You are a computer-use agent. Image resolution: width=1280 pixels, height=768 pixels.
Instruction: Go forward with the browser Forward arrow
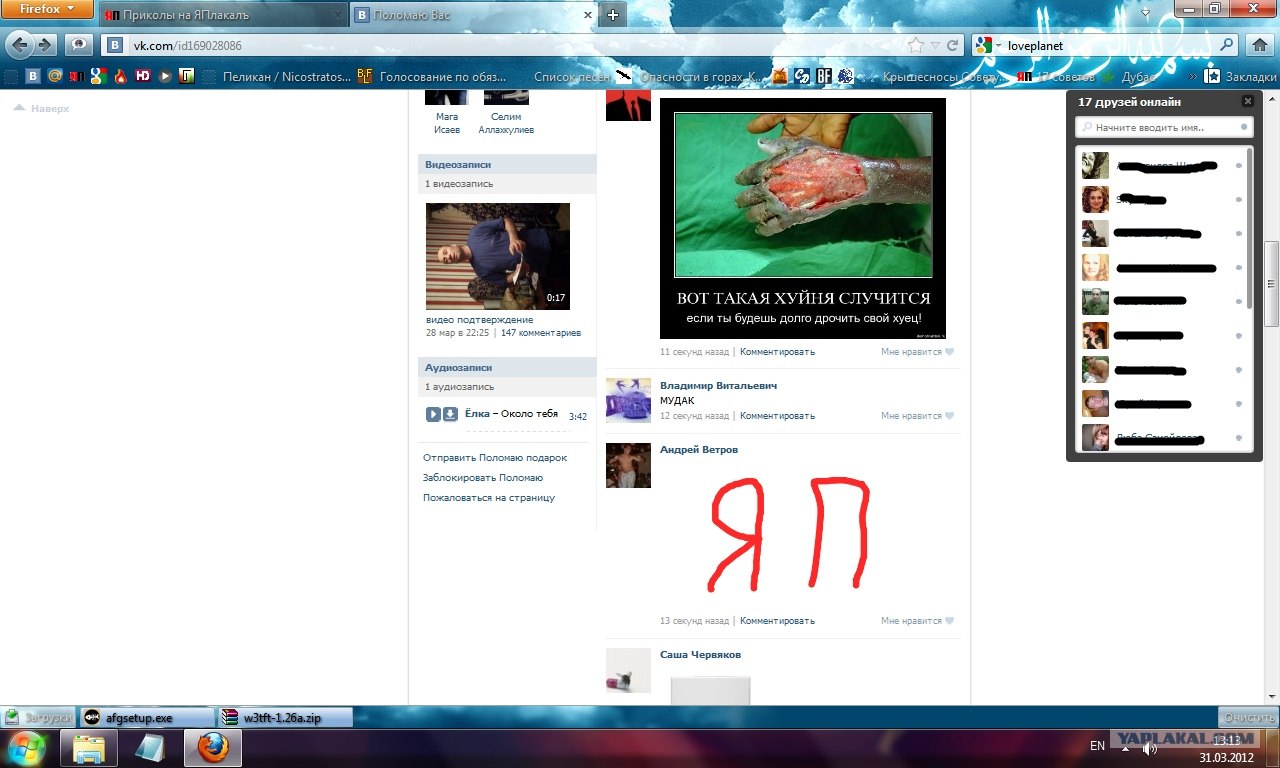(x=45, y=45)
